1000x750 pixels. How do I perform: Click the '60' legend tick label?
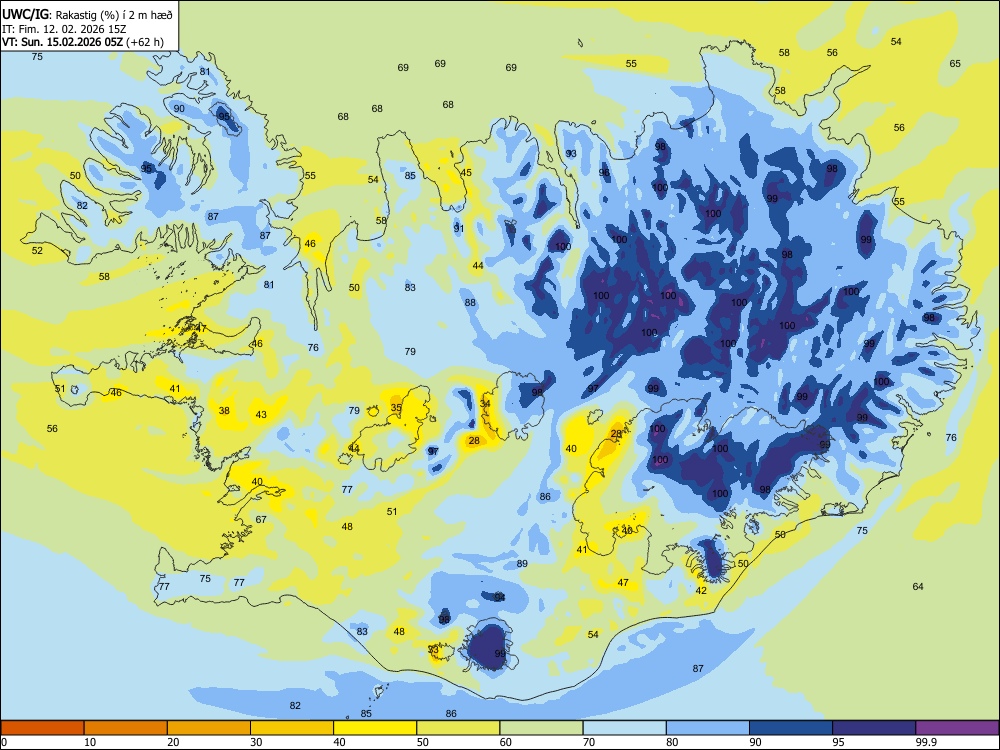point(506,742)
